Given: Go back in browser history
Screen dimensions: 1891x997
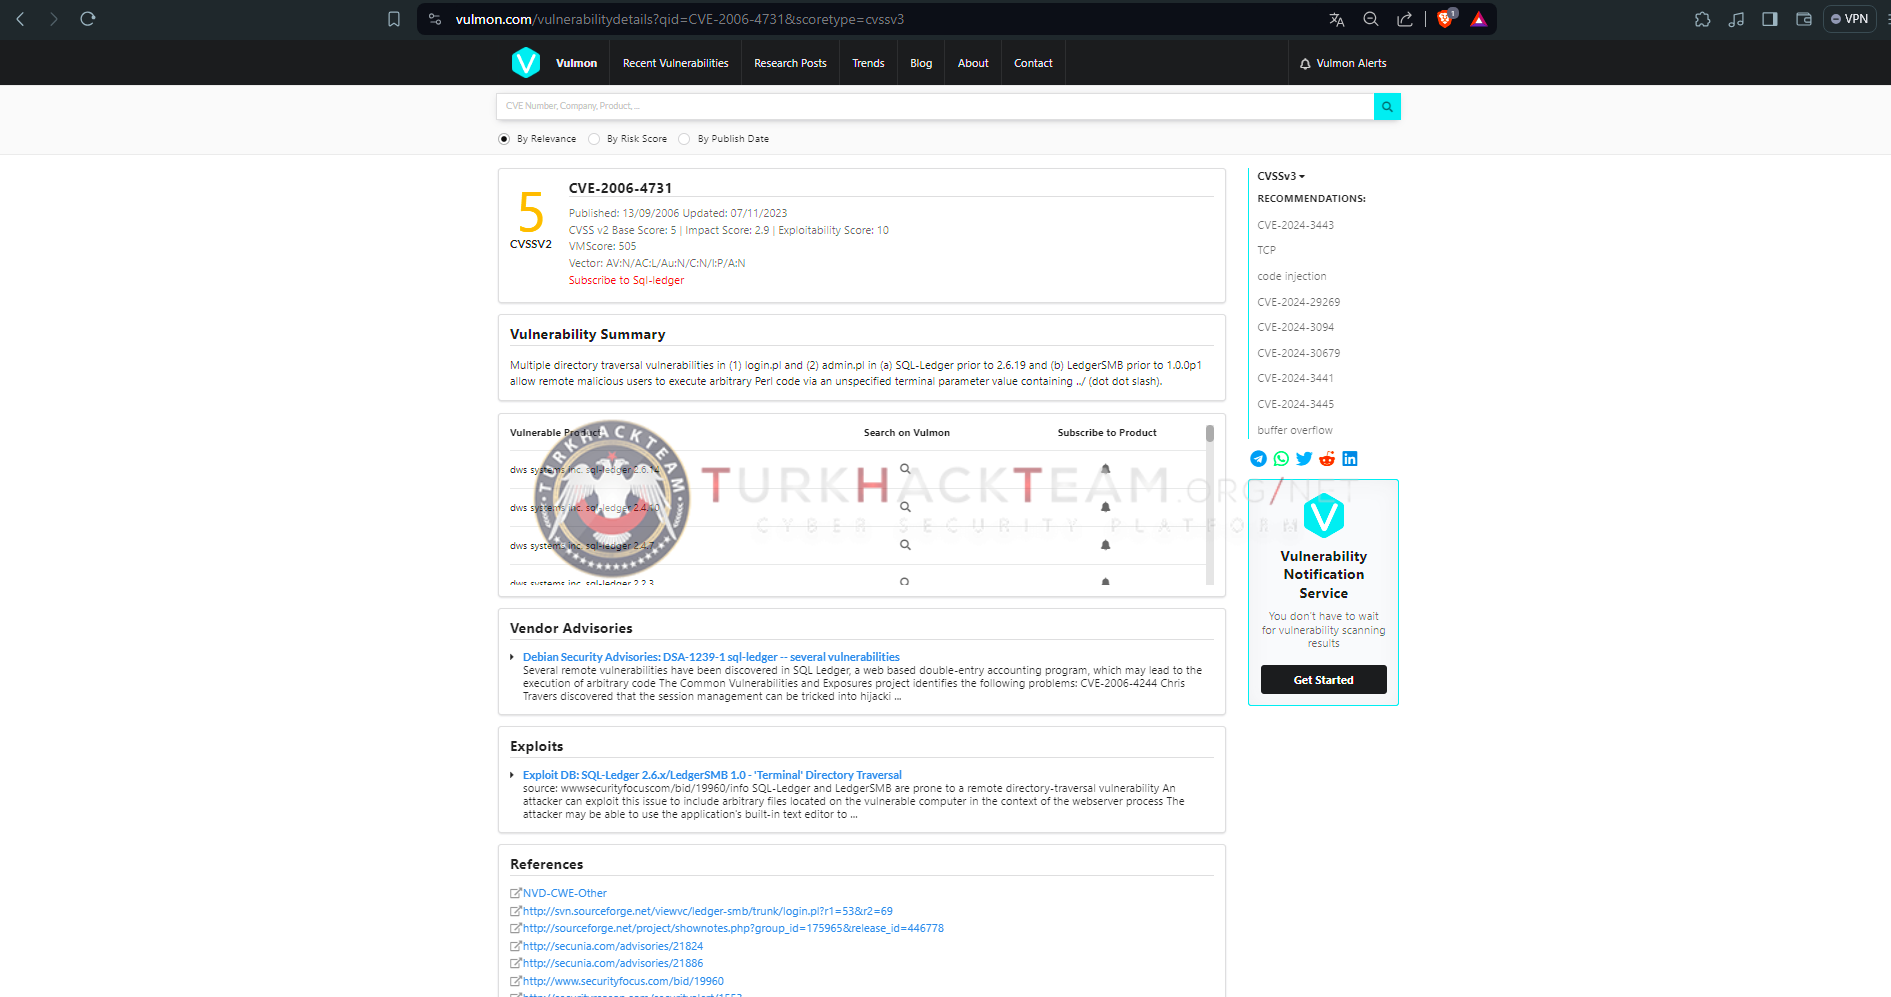Looking at the screenshot, I should coord(20,19).
